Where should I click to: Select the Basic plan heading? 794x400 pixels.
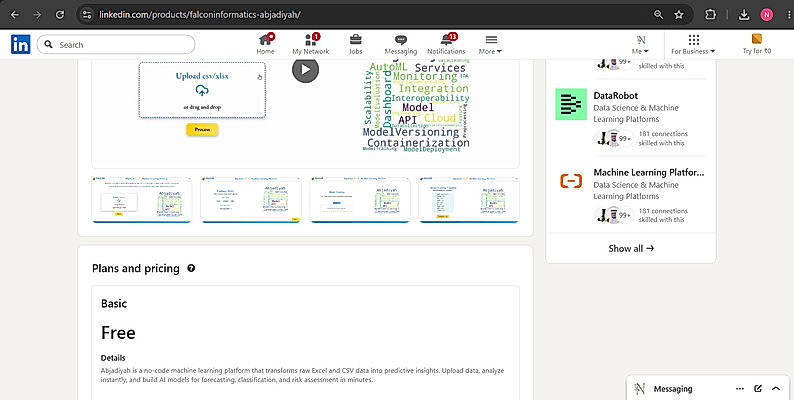(114, 304)
